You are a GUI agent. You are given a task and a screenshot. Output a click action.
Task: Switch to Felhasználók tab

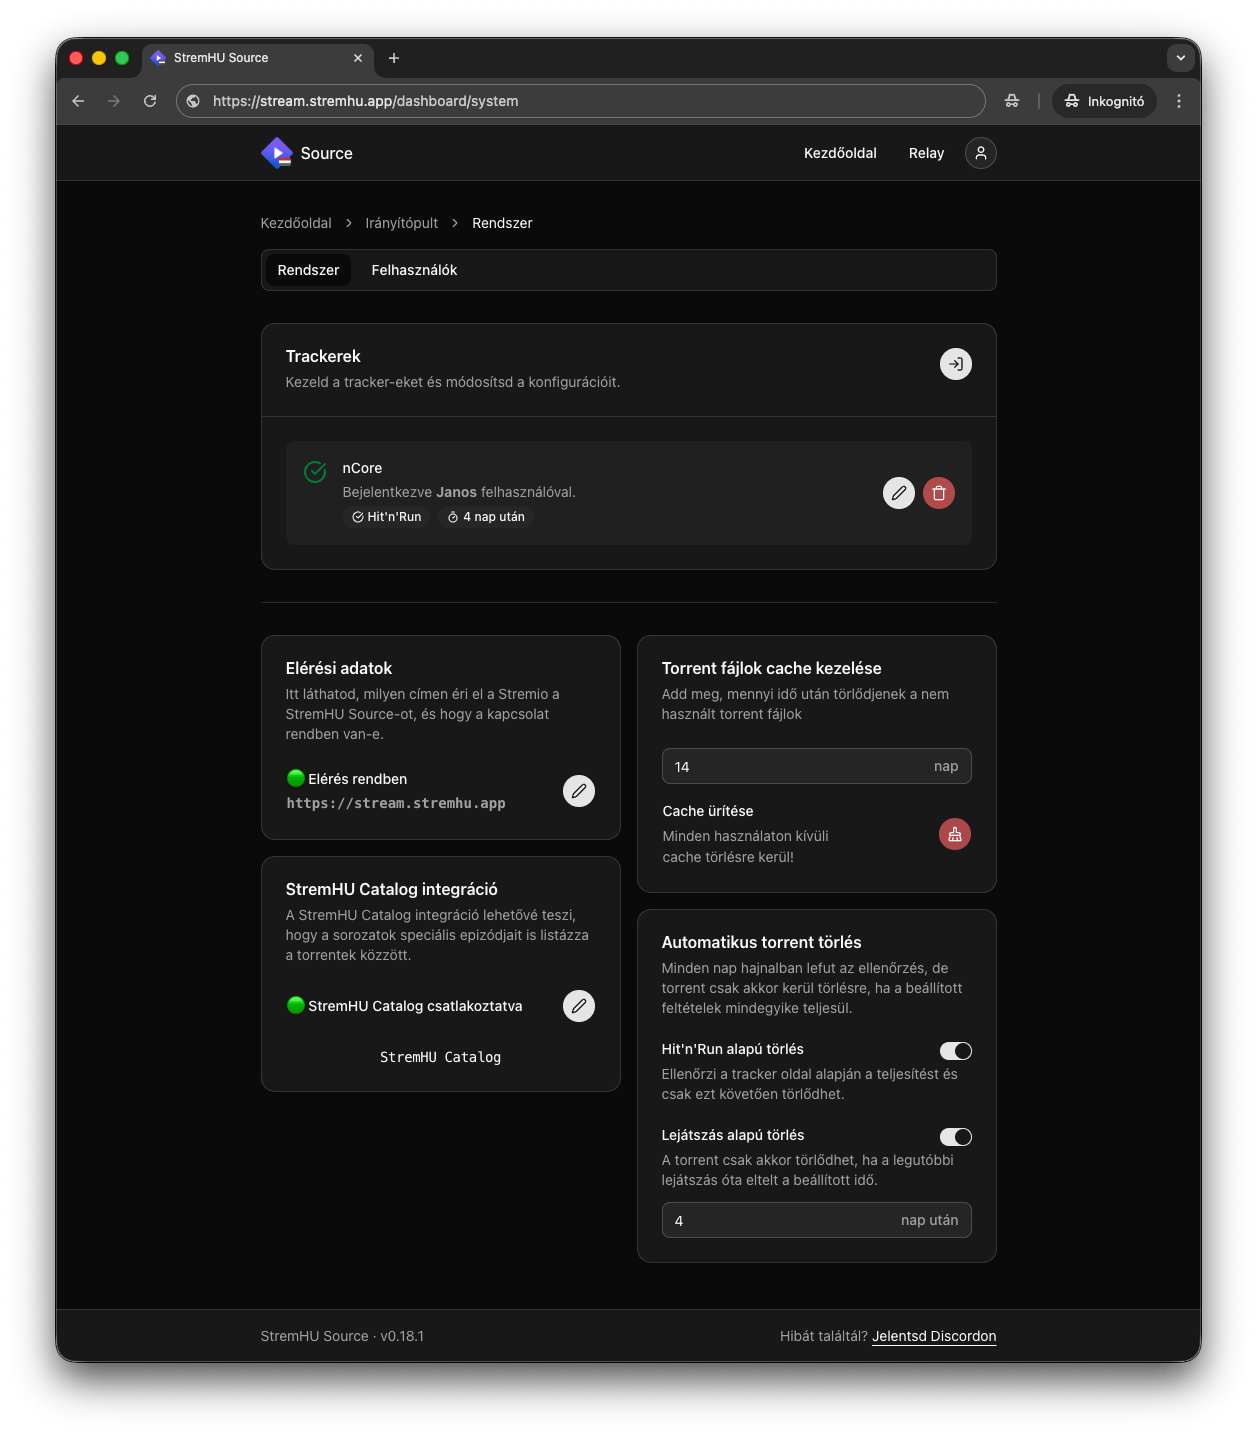click(414, 270)
